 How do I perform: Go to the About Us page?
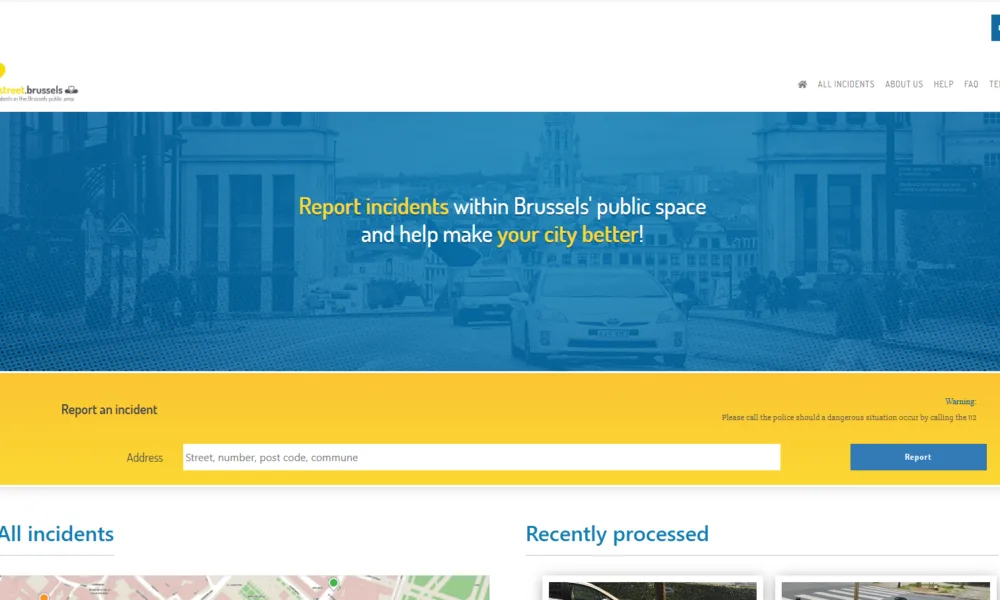pos(904,85)
